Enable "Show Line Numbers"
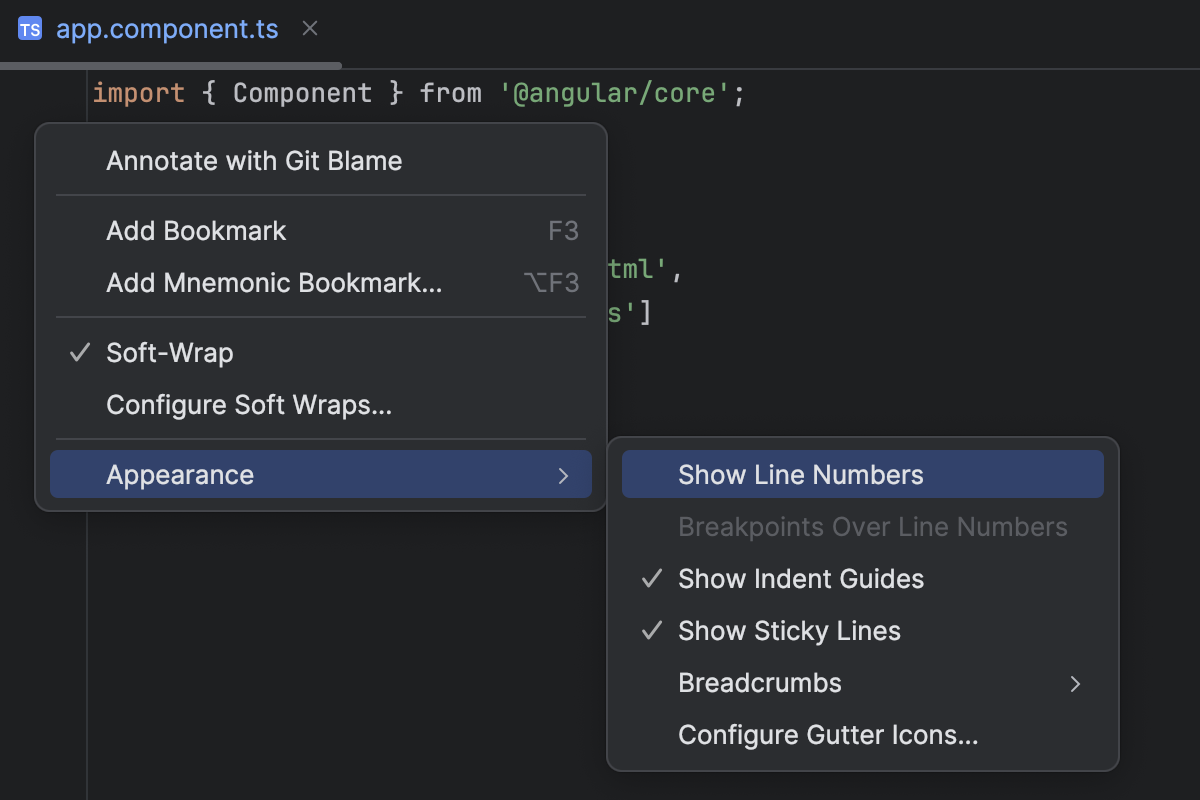Screen dimensions: 1200x800 click(x=801, y=474)
